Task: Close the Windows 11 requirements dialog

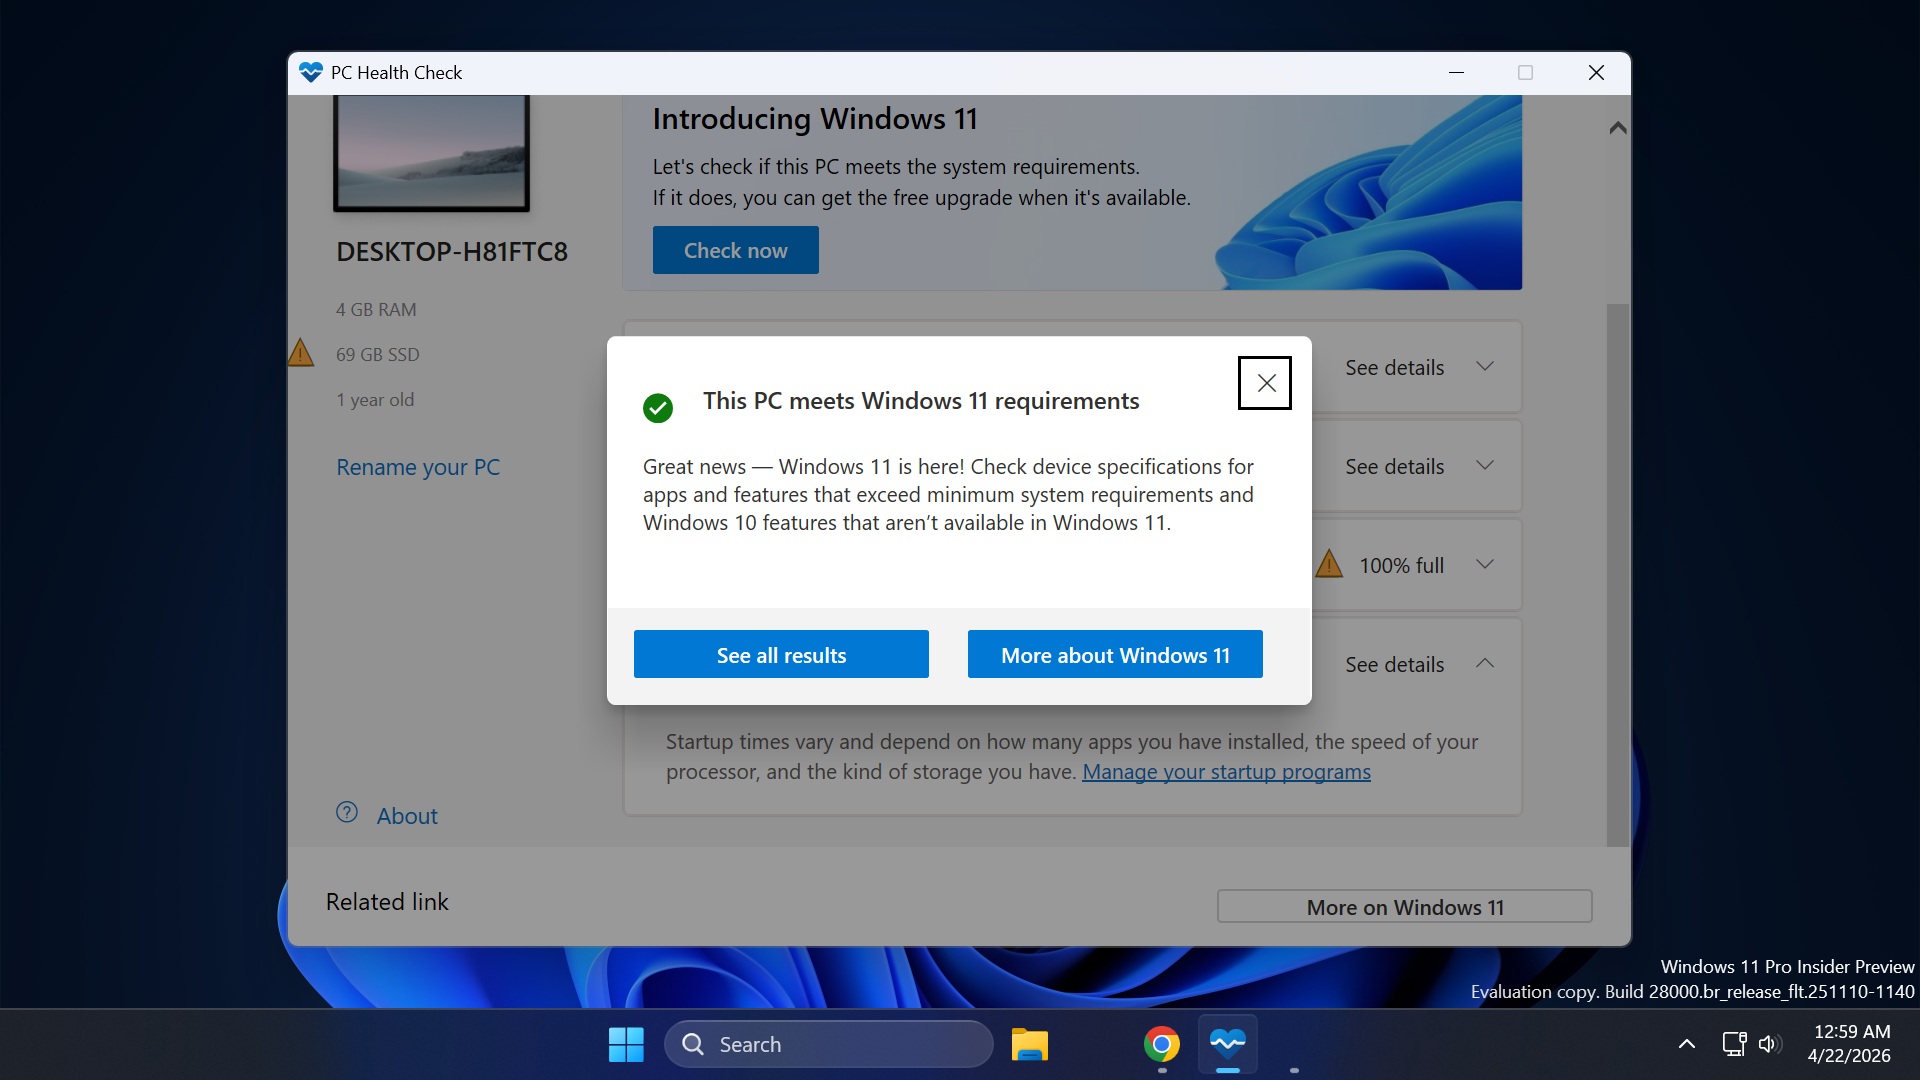Action: [1264, 382]
